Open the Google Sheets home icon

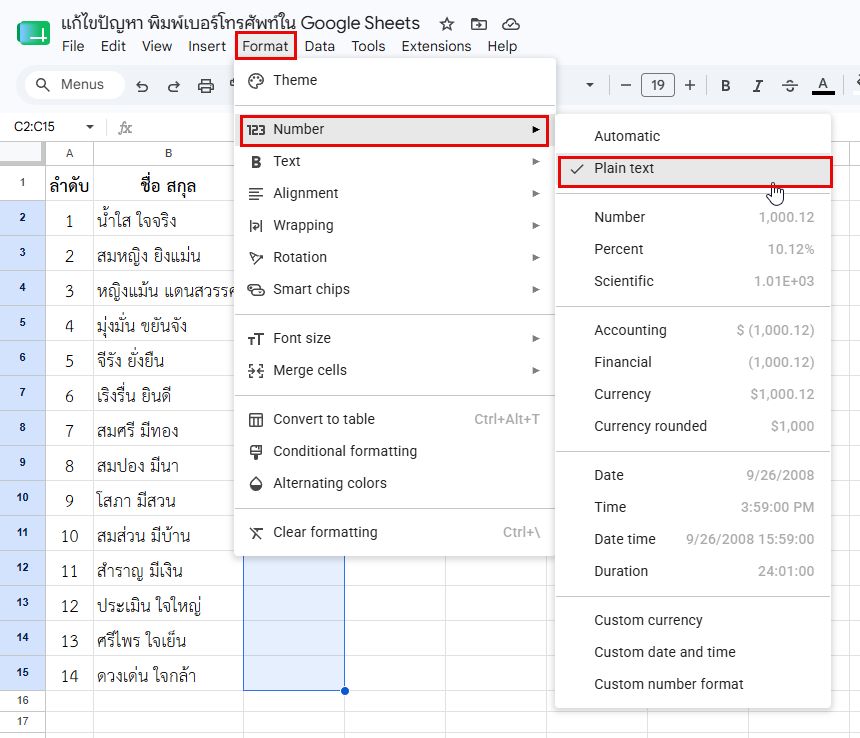tap(33, 34)
